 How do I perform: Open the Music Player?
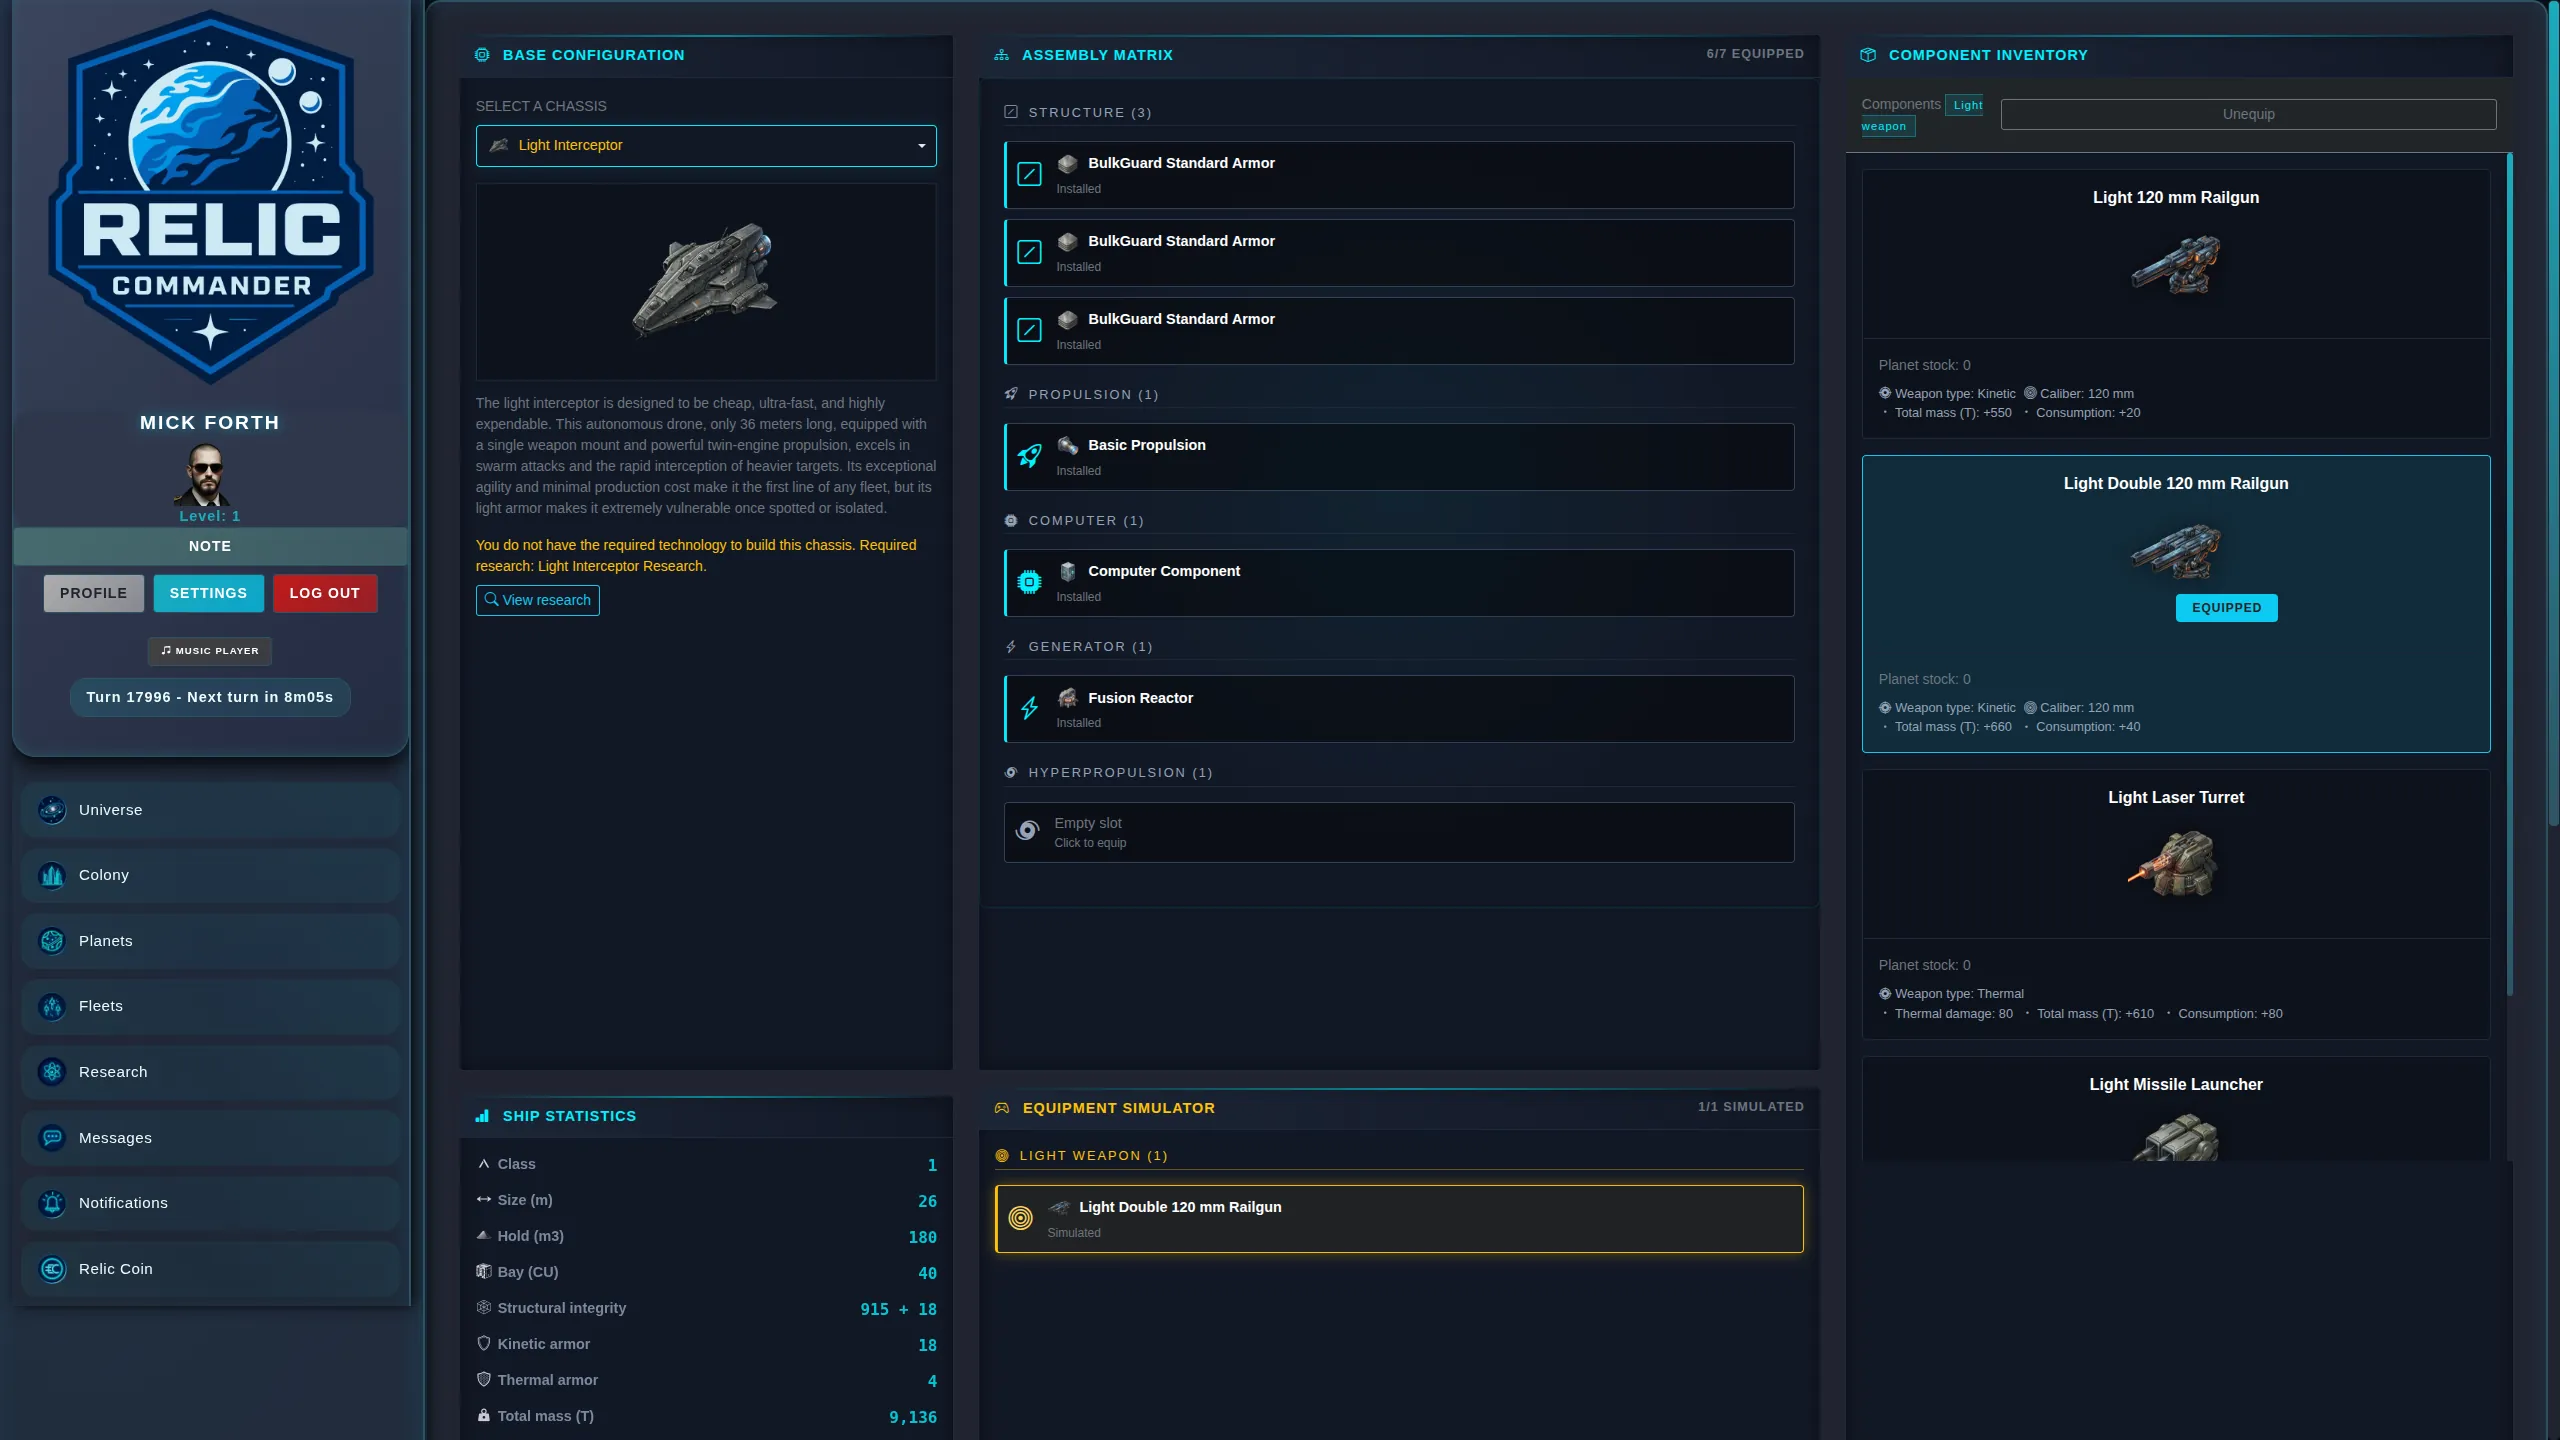pyautogui.click(x=209, y=651)
